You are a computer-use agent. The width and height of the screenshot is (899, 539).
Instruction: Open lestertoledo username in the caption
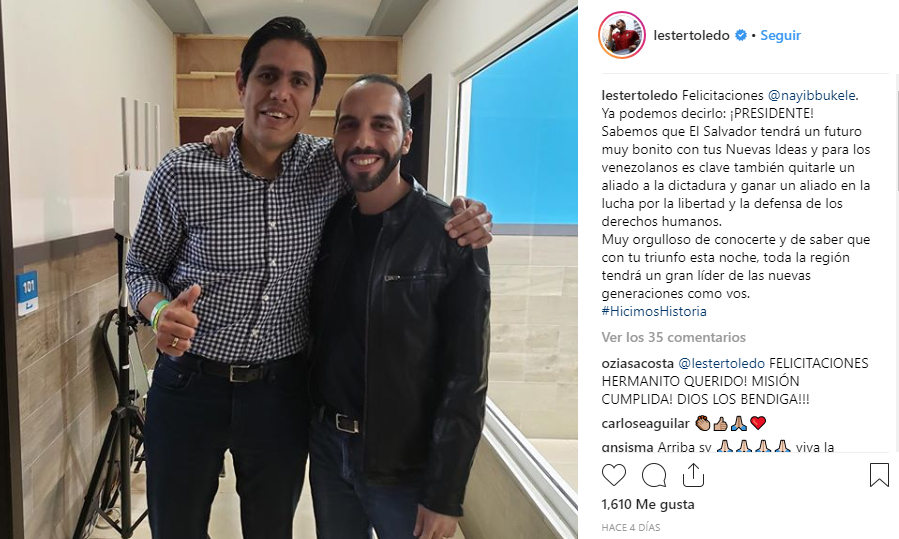(x=640, y=96)
